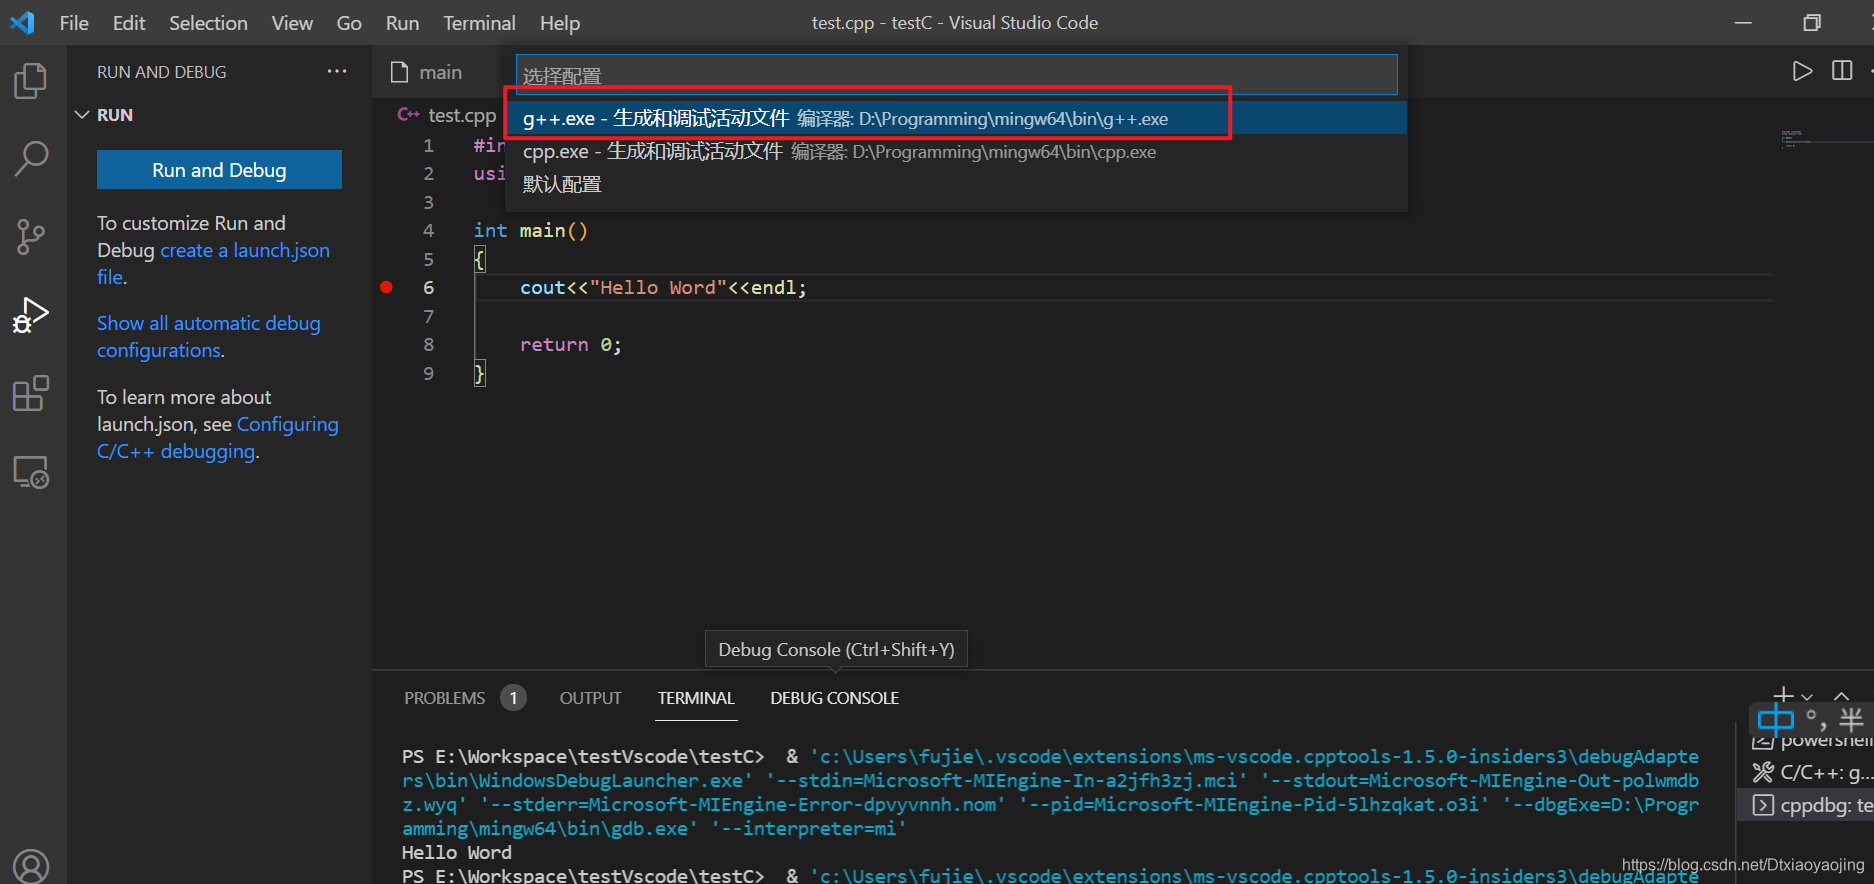Viewport: 1874px width, 884px height.
Task: Click the 中 input method indicator
Action: pos(1775,719)
